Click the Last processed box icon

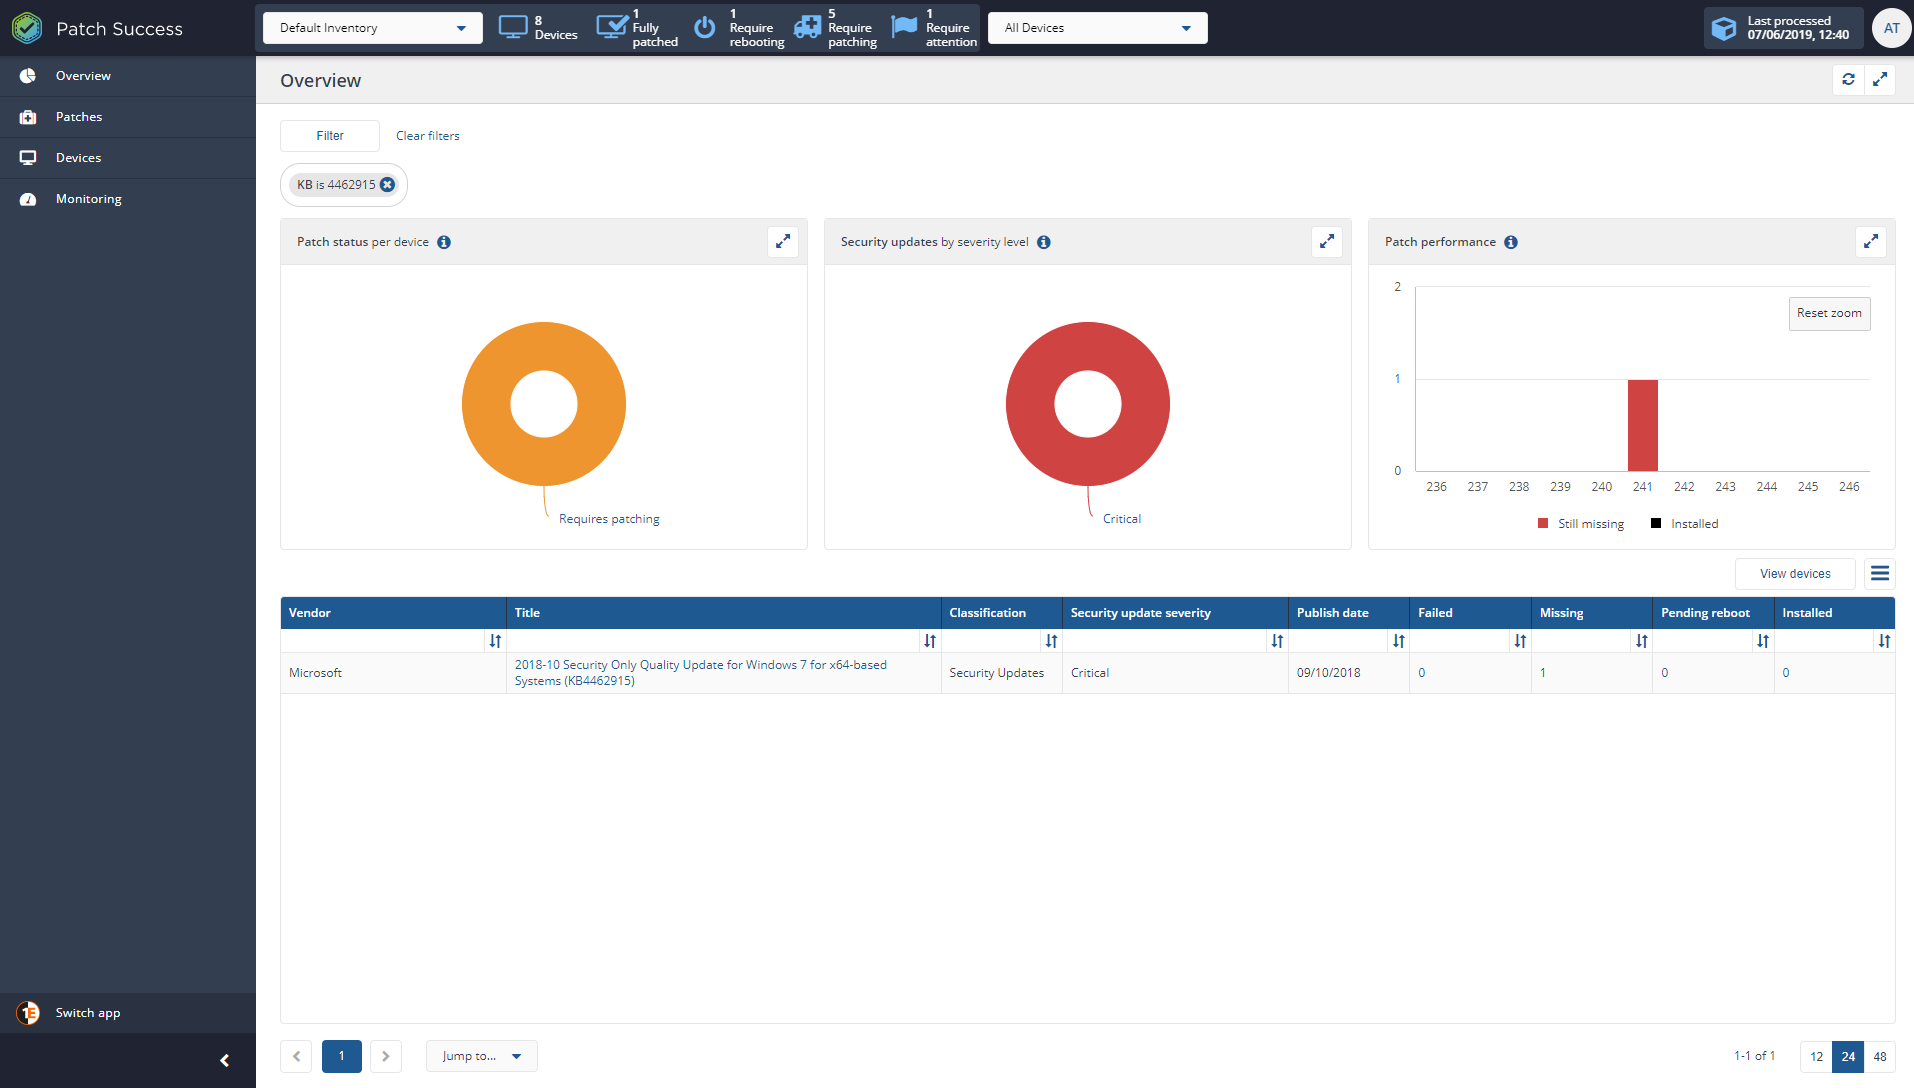coord(1724,28)
